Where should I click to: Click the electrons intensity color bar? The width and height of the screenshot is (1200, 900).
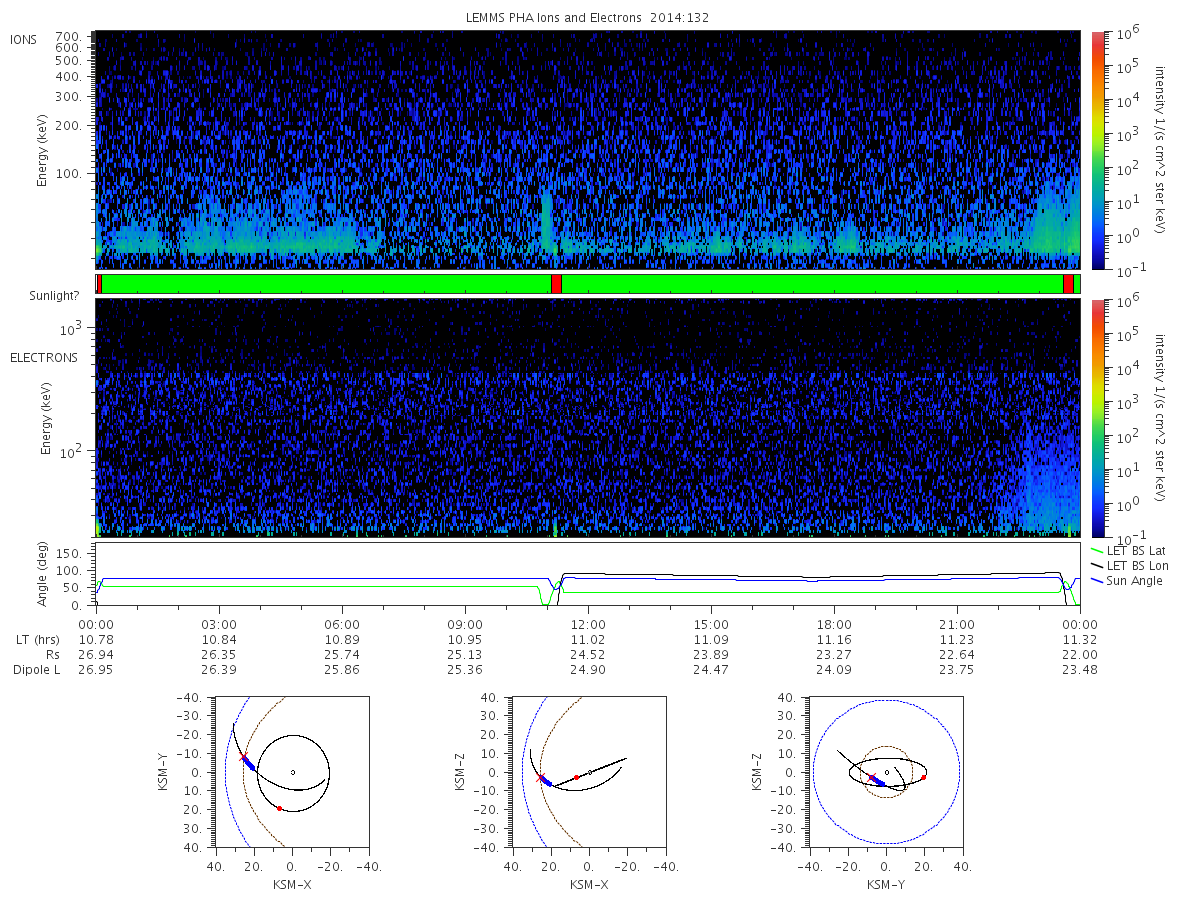coord(1097,417)
